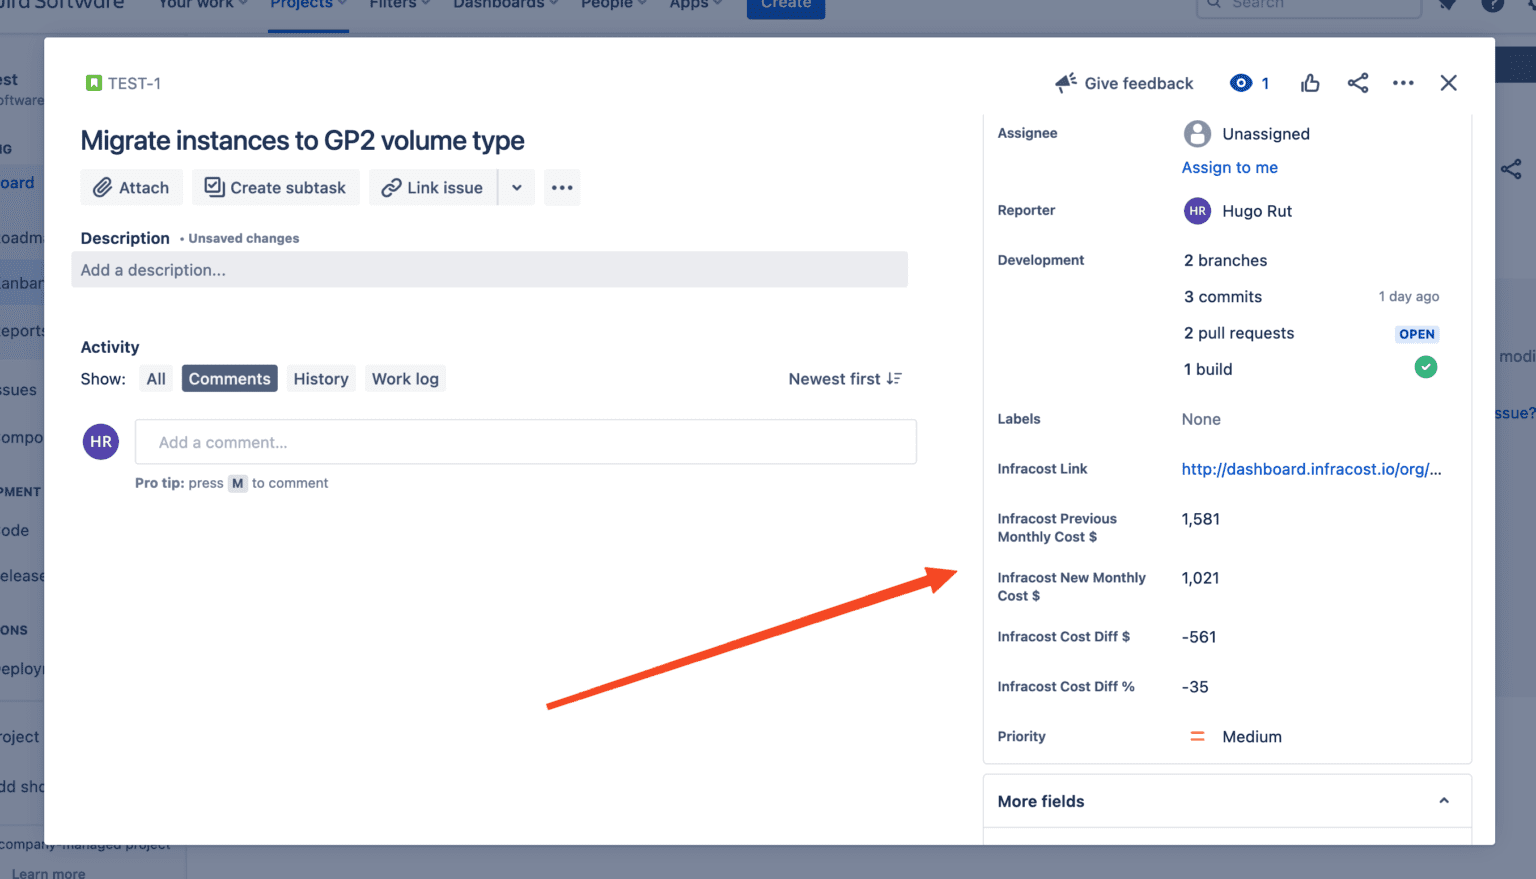Click the Assign to me link

[x=1230, y=167]
